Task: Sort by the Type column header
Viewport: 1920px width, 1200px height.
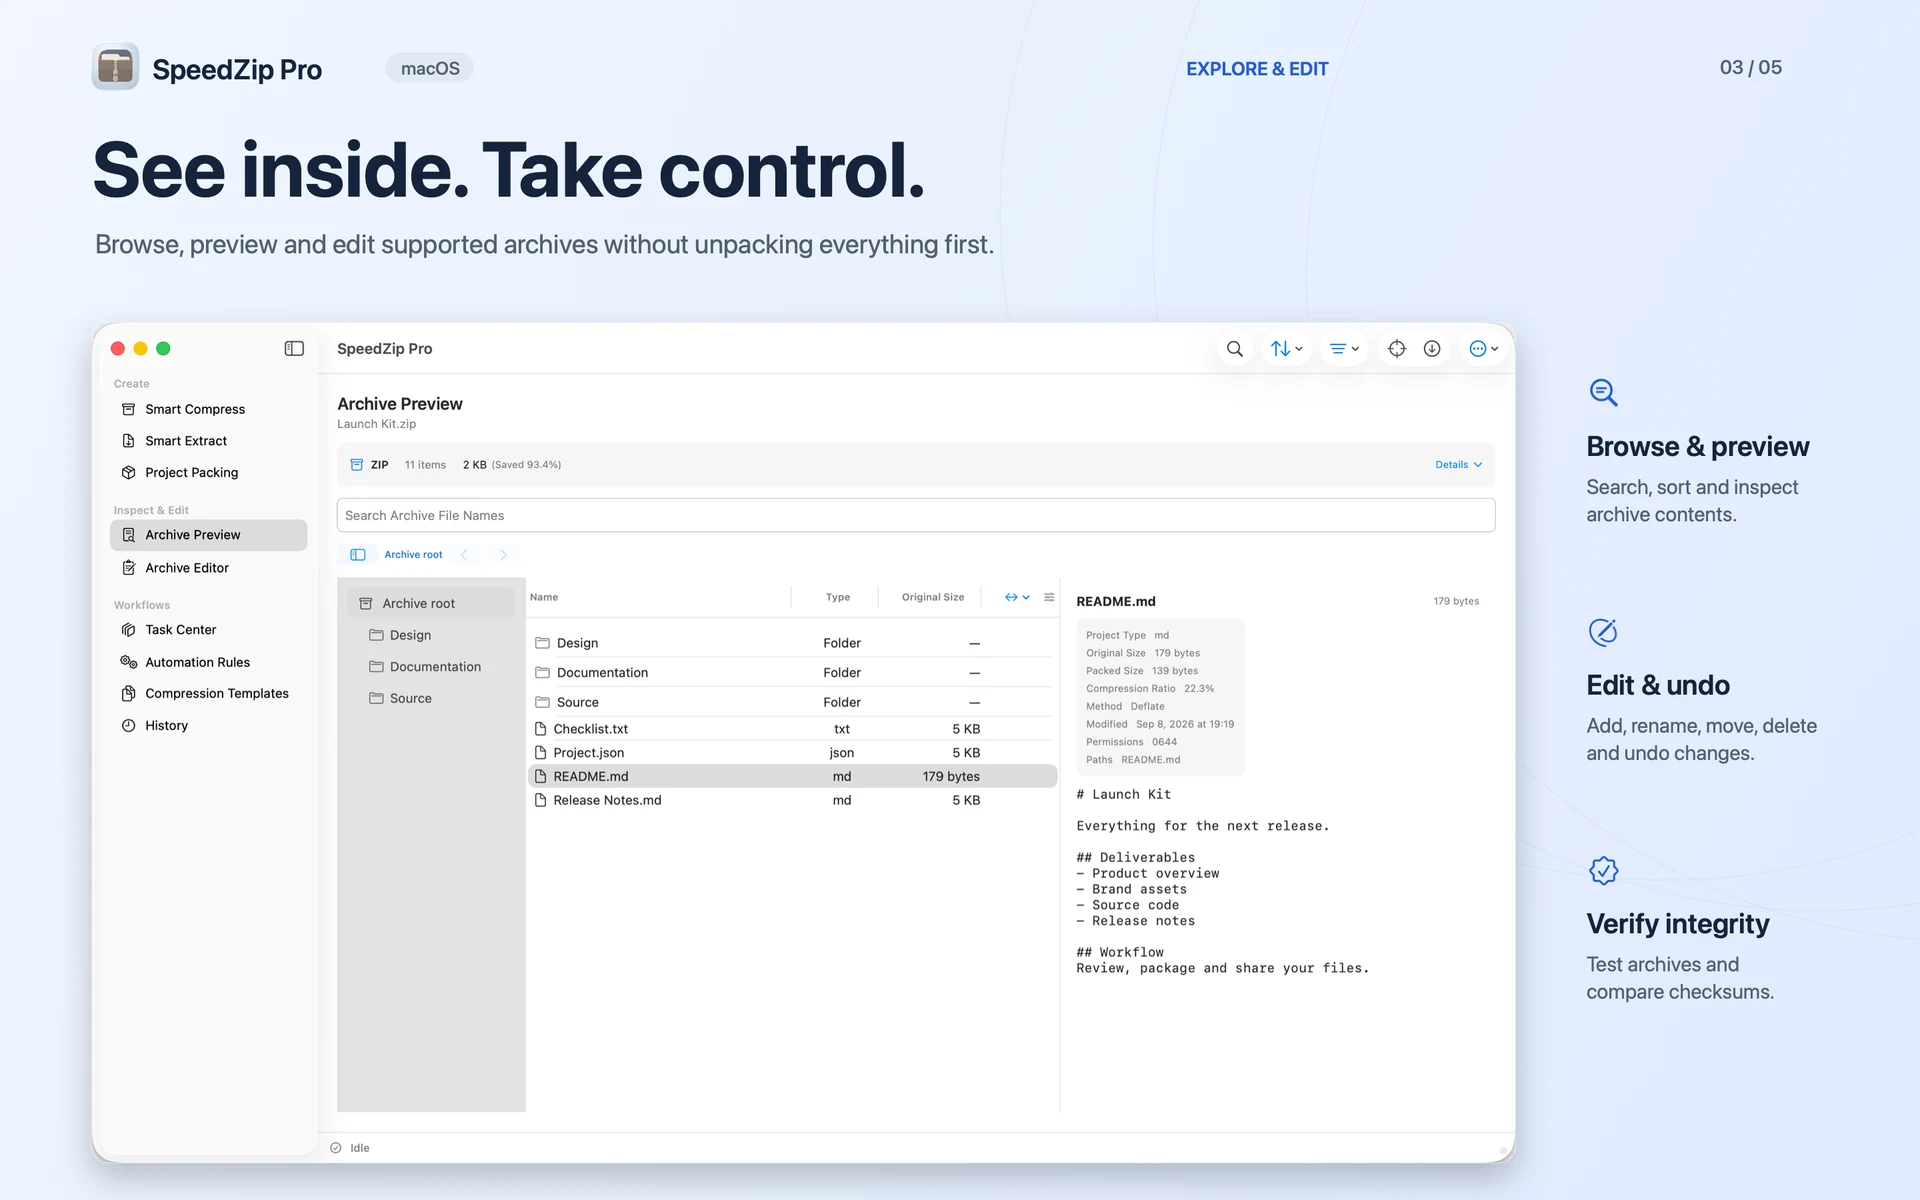Action: [838, 597]
